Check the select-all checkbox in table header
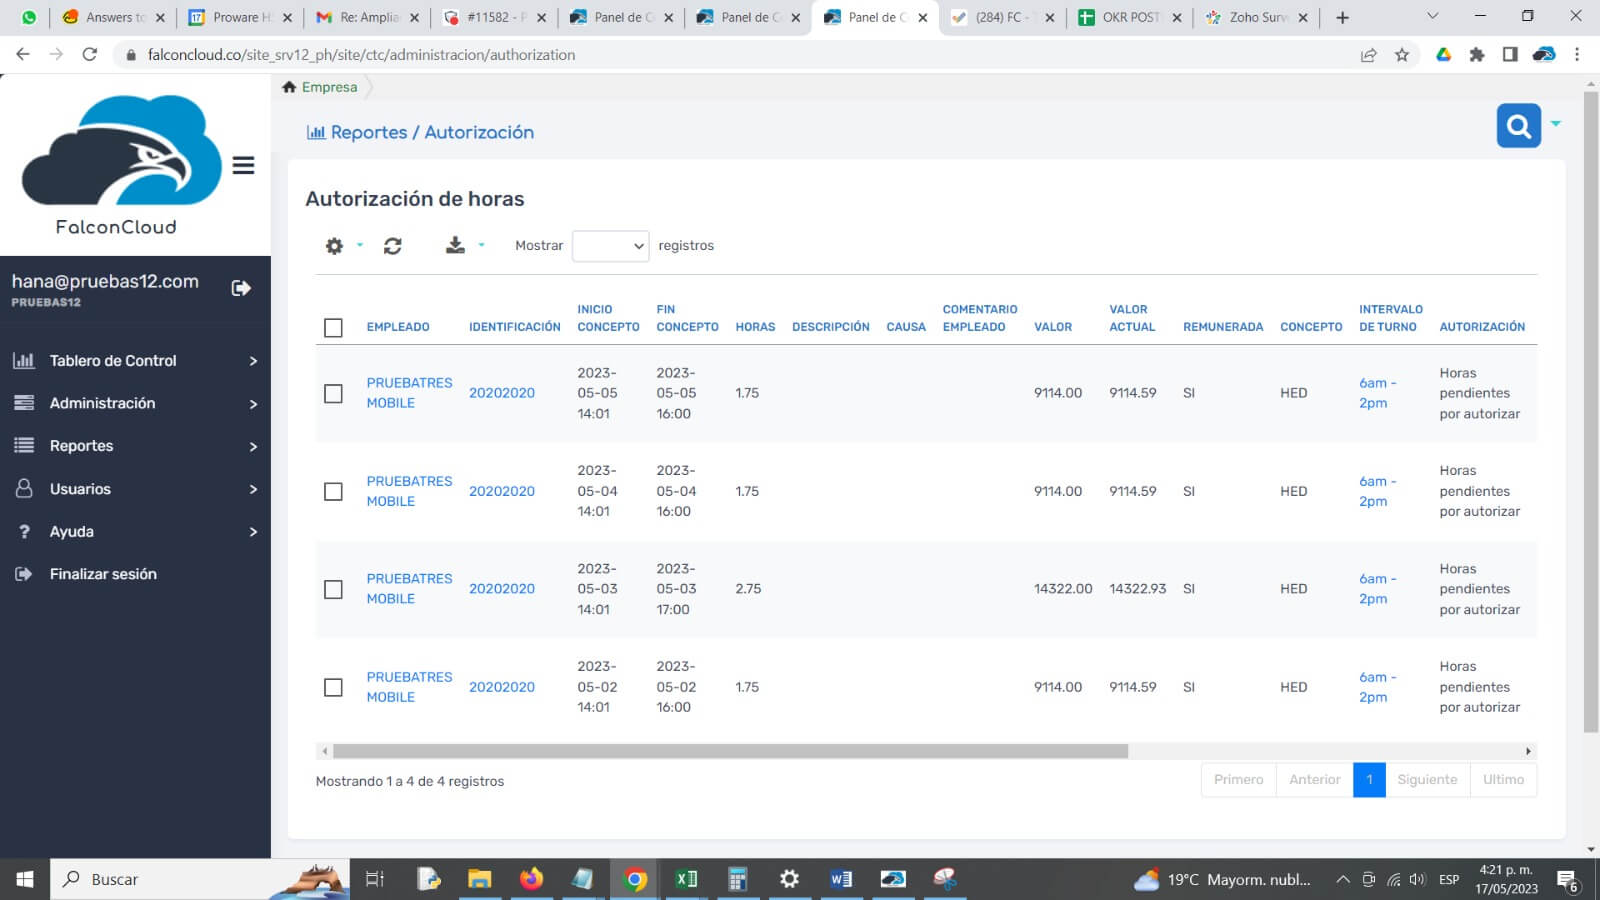1600x900 pixels. pyautogui.click(x=333, y=328)
